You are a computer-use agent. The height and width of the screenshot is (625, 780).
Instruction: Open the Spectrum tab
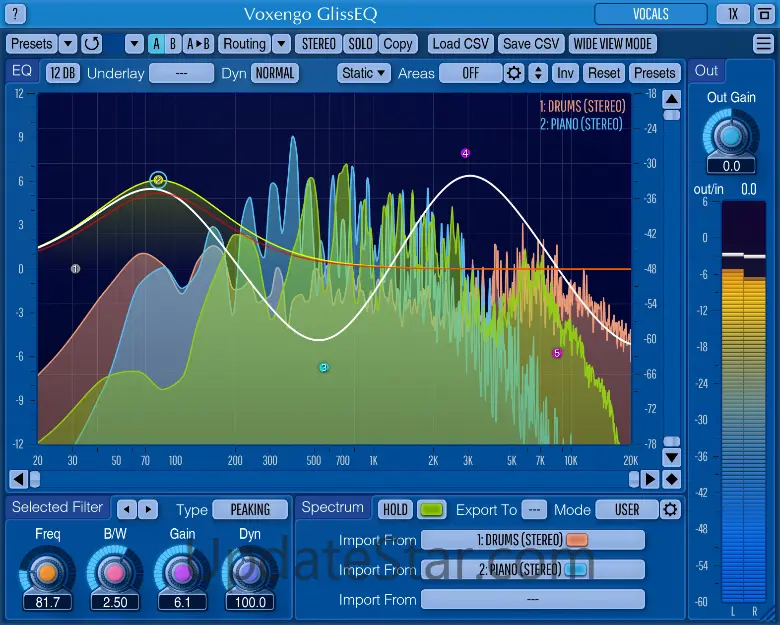(332, 507)
